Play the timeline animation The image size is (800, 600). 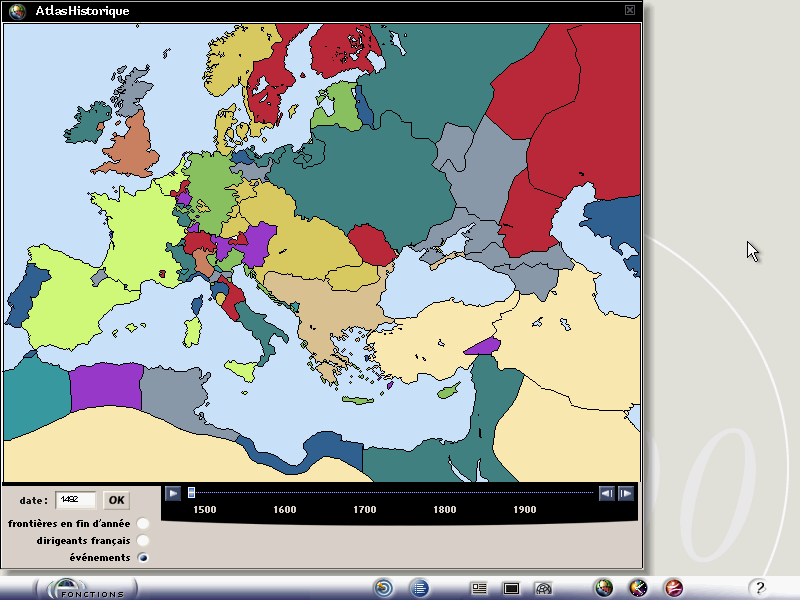173,493
